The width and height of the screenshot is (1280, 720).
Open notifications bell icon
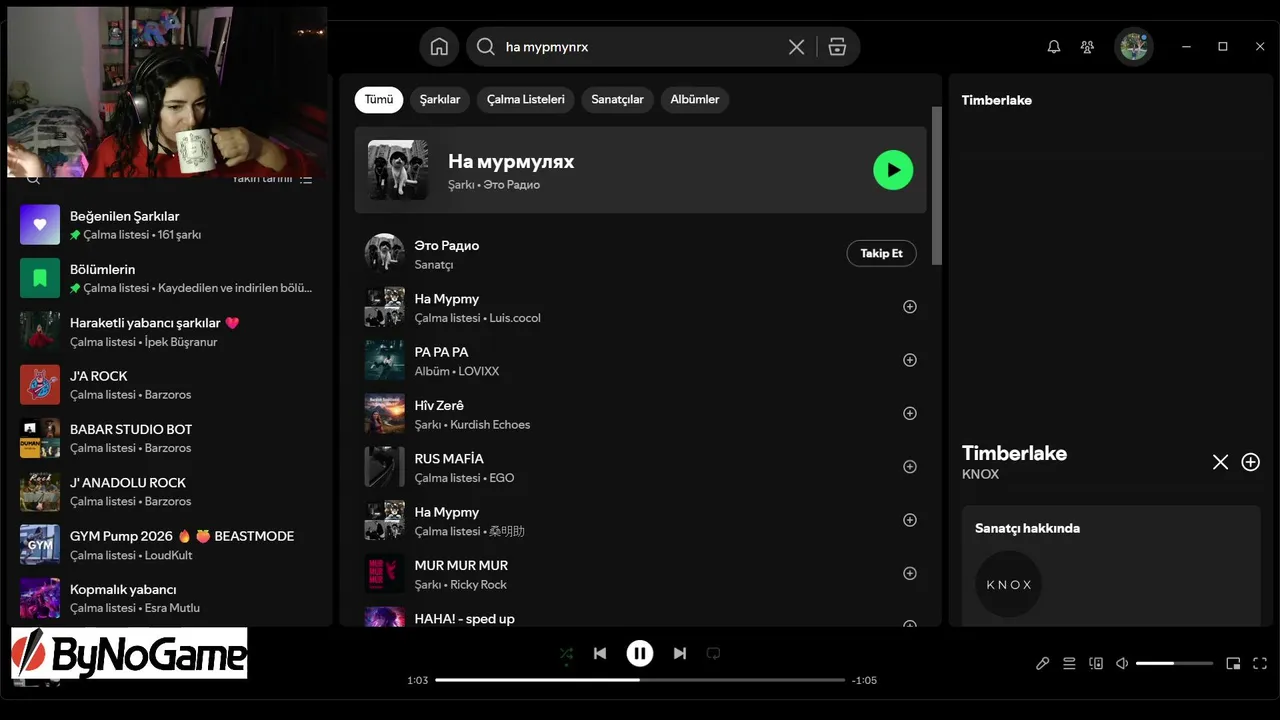point(1054,47)
